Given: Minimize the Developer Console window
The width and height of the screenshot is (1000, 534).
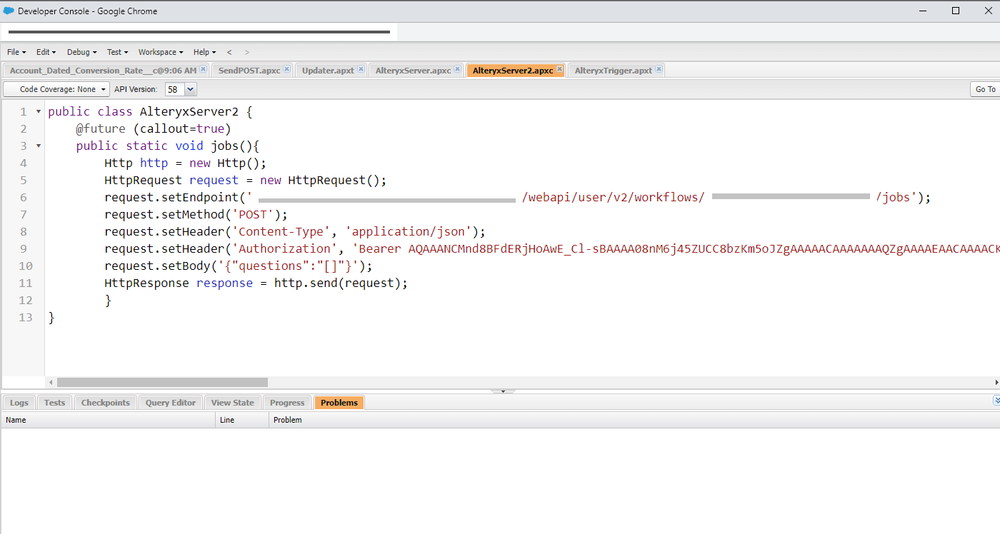Looking at the screenshot, I should tap(923, 11).
